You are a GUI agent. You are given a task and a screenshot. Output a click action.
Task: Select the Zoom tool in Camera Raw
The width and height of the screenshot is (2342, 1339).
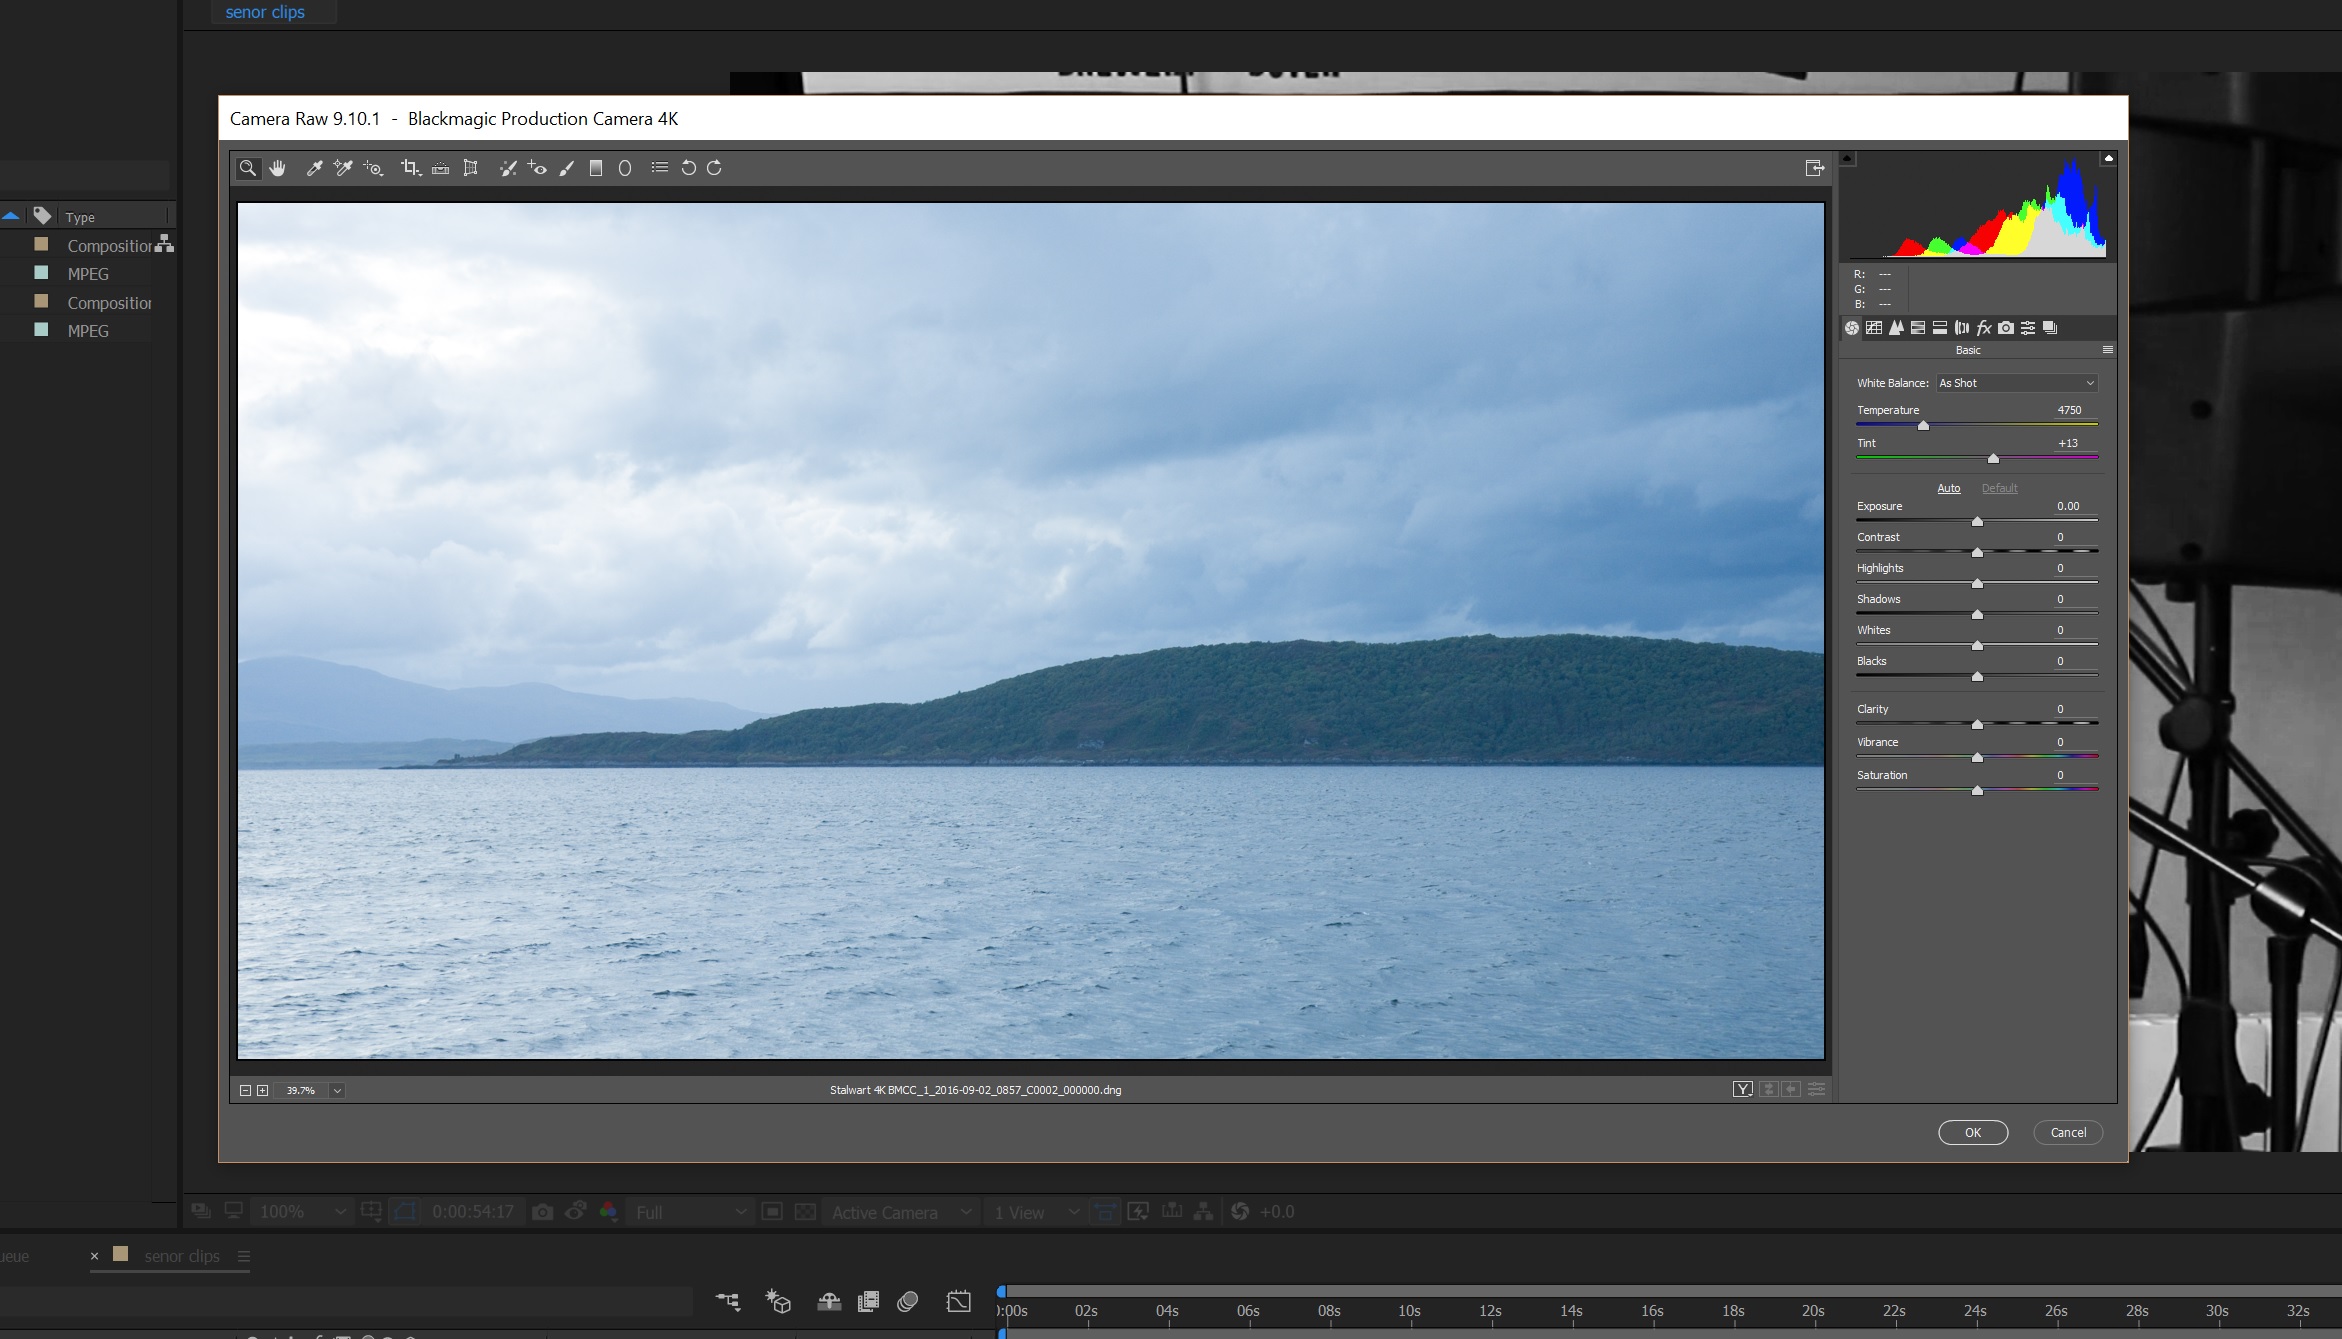click(x=248, y=168)
